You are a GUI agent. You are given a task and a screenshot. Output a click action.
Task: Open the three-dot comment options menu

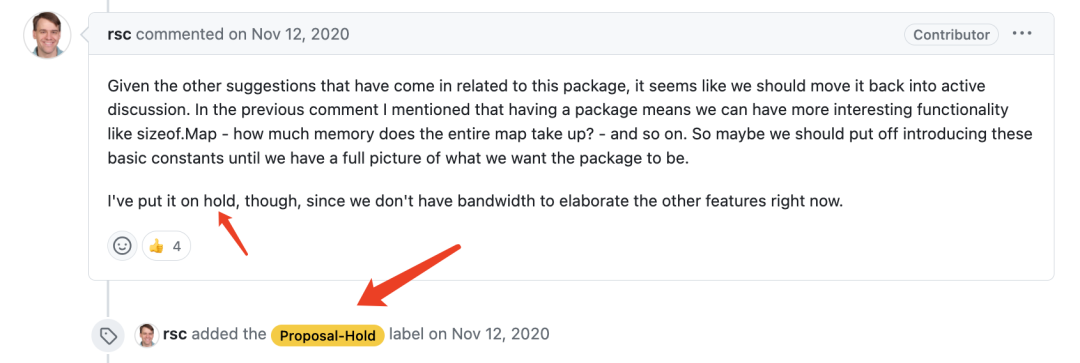pyautogui.click(x=1021, y=34)
